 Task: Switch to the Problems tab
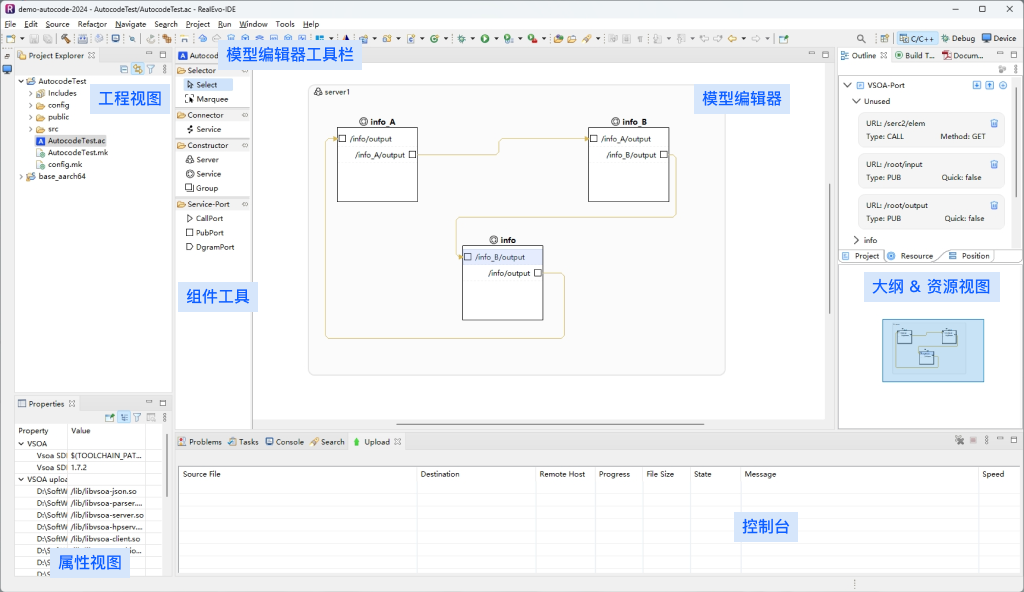click(200, 442)
